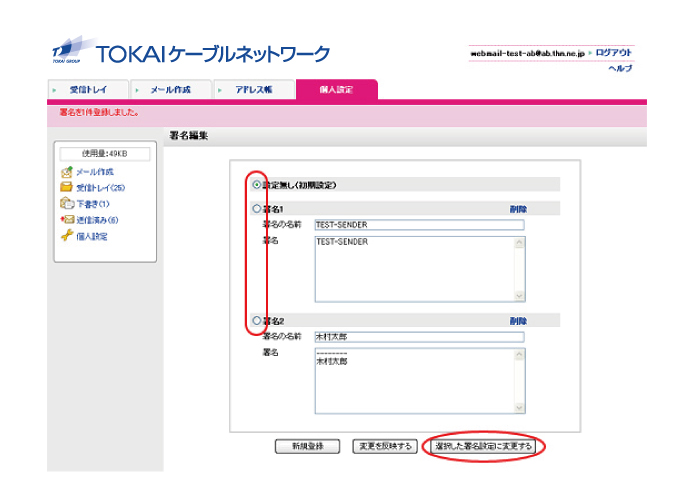
Task: Click the 削除 link for 署名1
Action: click(x=518, y=209)
